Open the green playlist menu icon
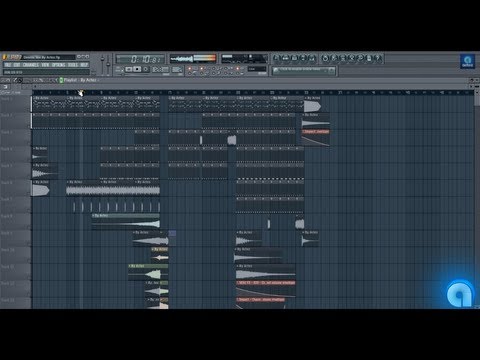Screen dimensions: 480x360 [61, 80]
